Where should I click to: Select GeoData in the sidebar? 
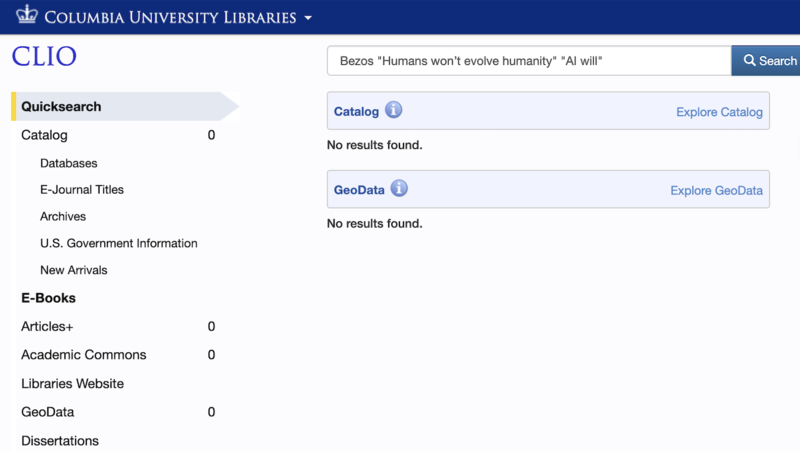47,412
